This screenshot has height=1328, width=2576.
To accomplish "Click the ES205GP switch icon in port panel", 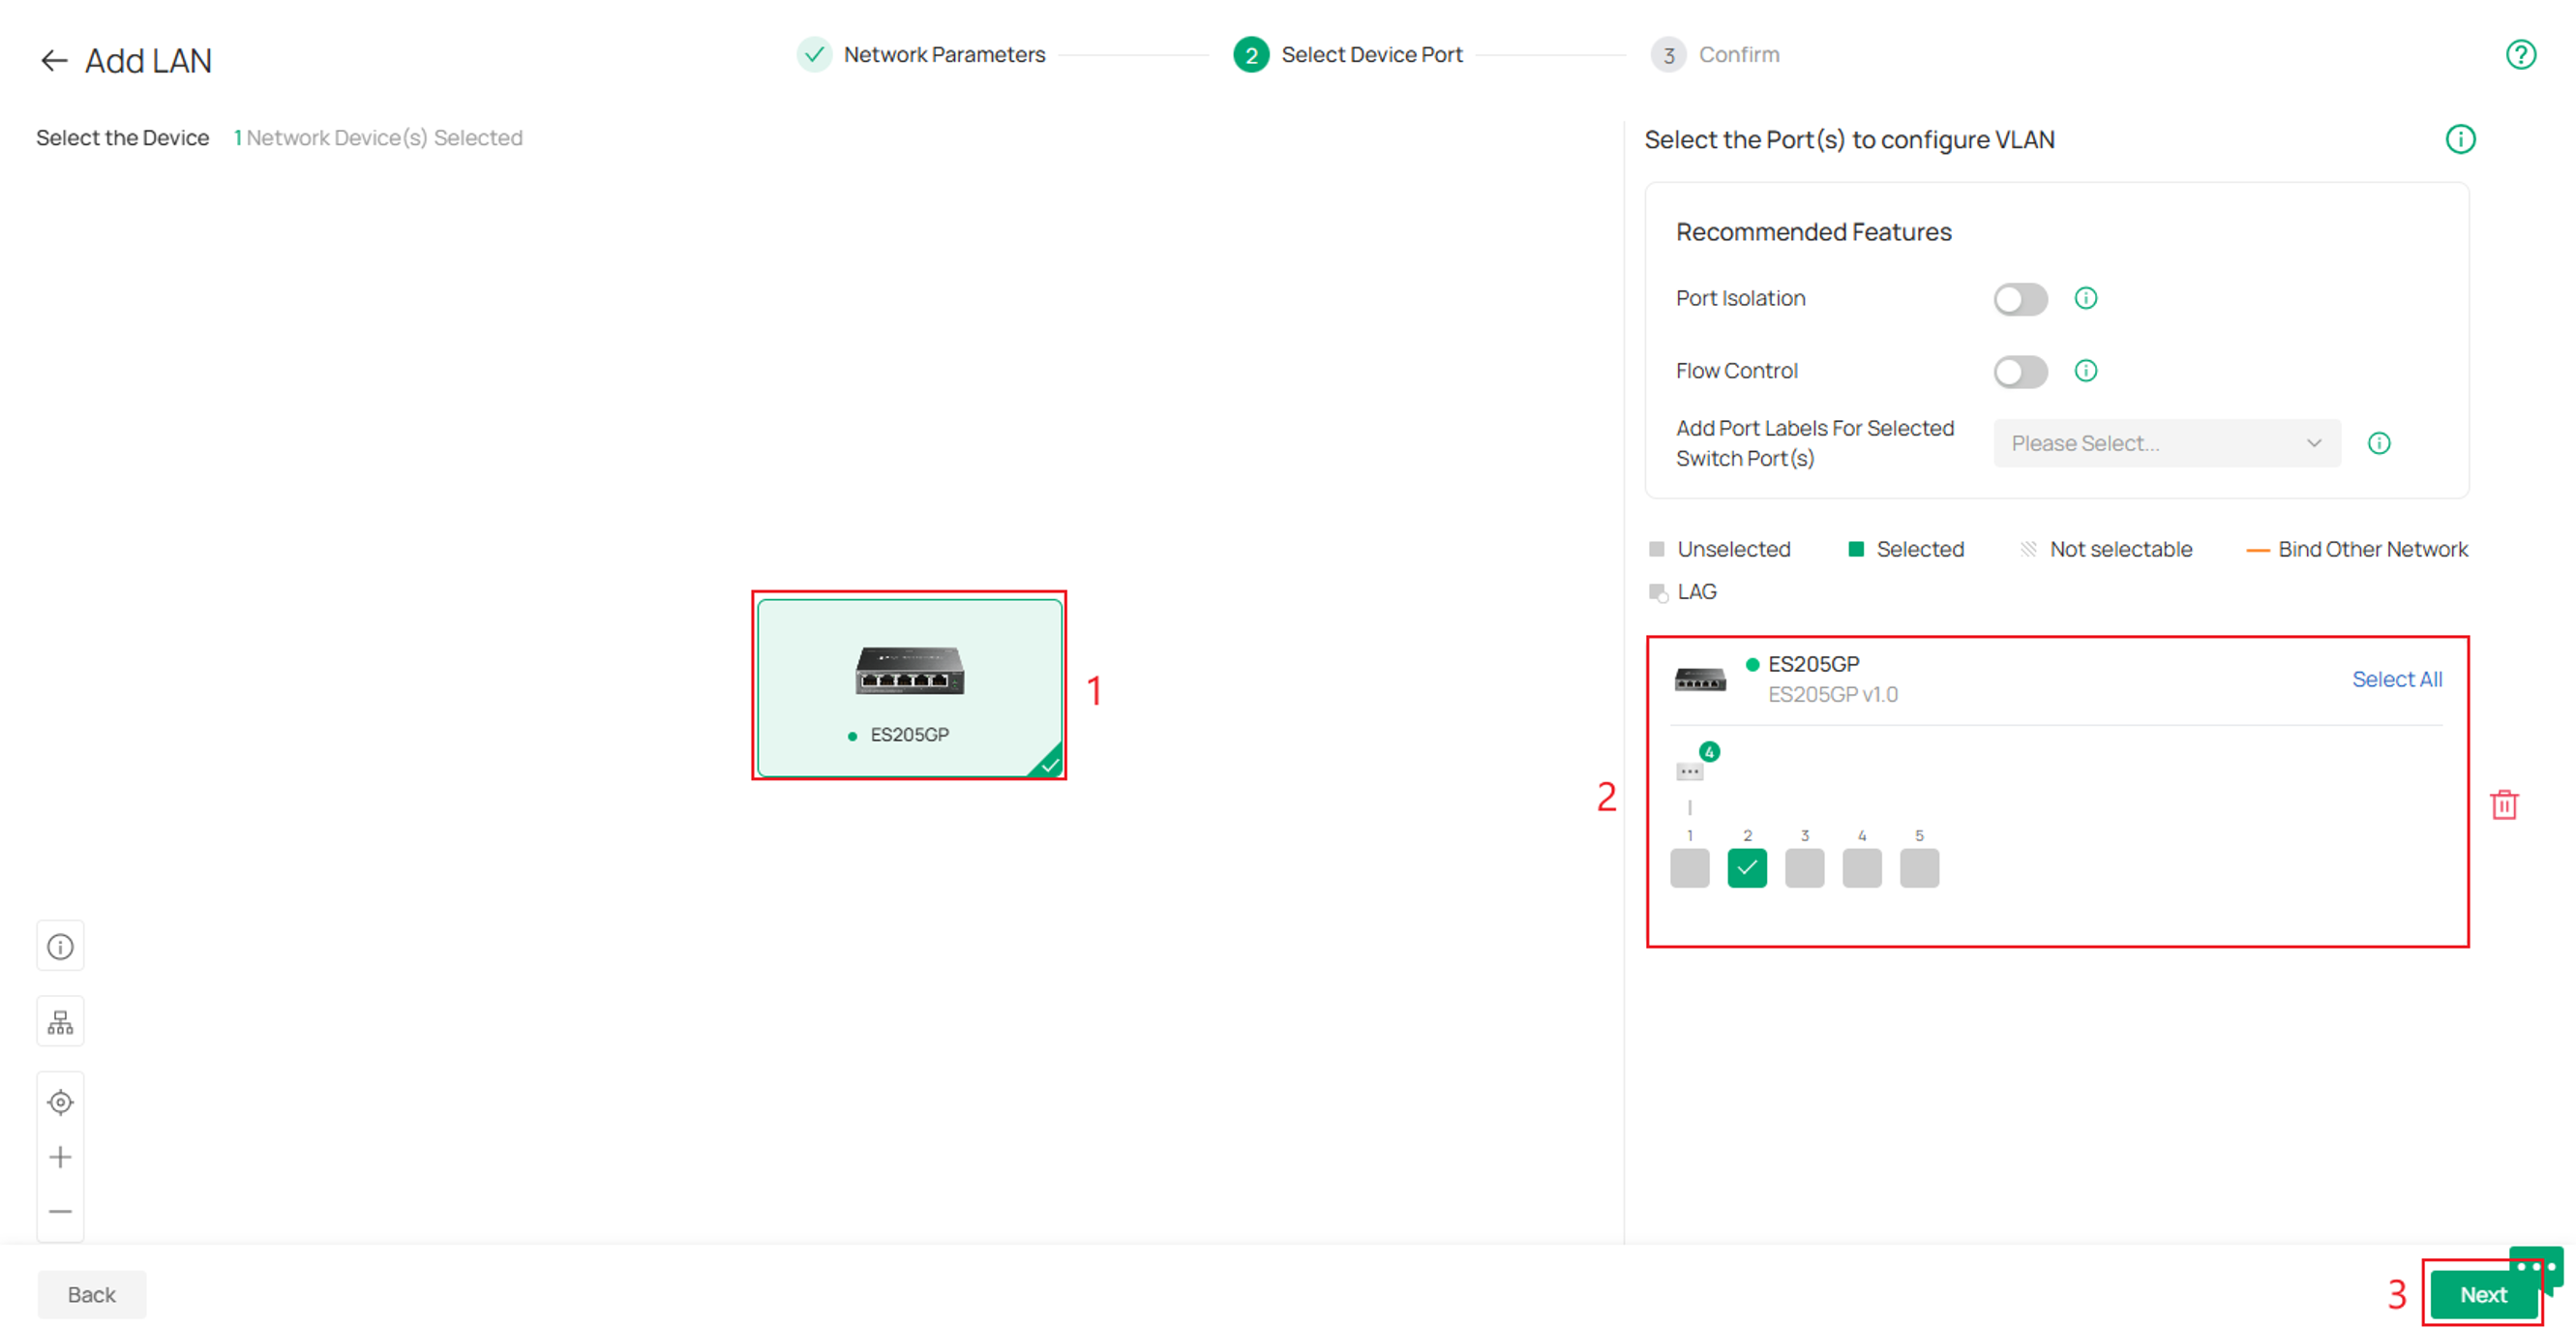I will coord(1700,680).
